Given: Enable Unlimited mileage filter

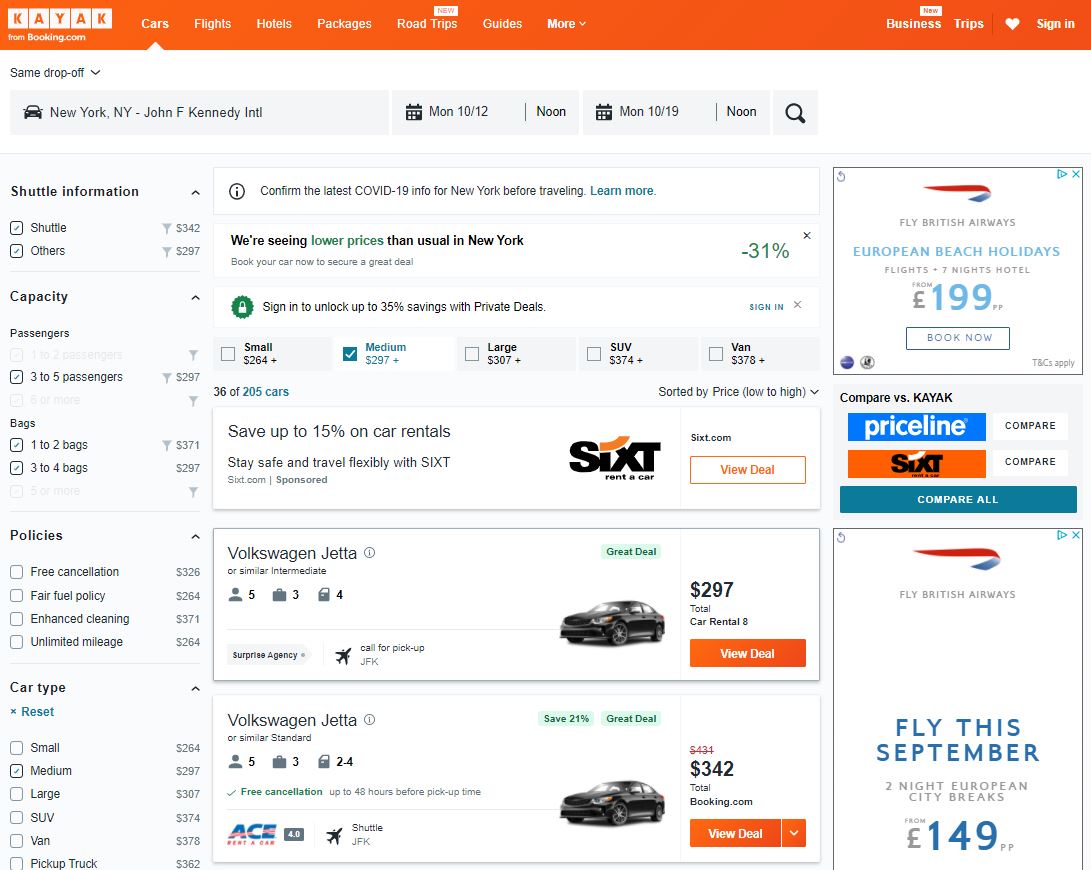Looking at the screenshot, I should (x=17, y=642).
